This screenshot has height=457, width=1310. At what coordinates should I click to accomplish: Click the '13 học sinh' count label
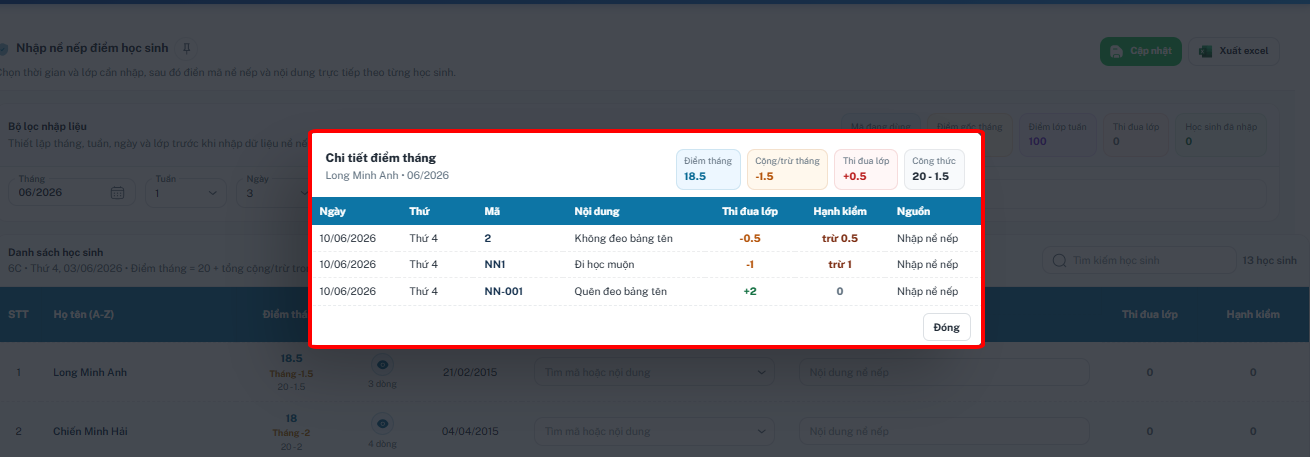(1269, 260)
